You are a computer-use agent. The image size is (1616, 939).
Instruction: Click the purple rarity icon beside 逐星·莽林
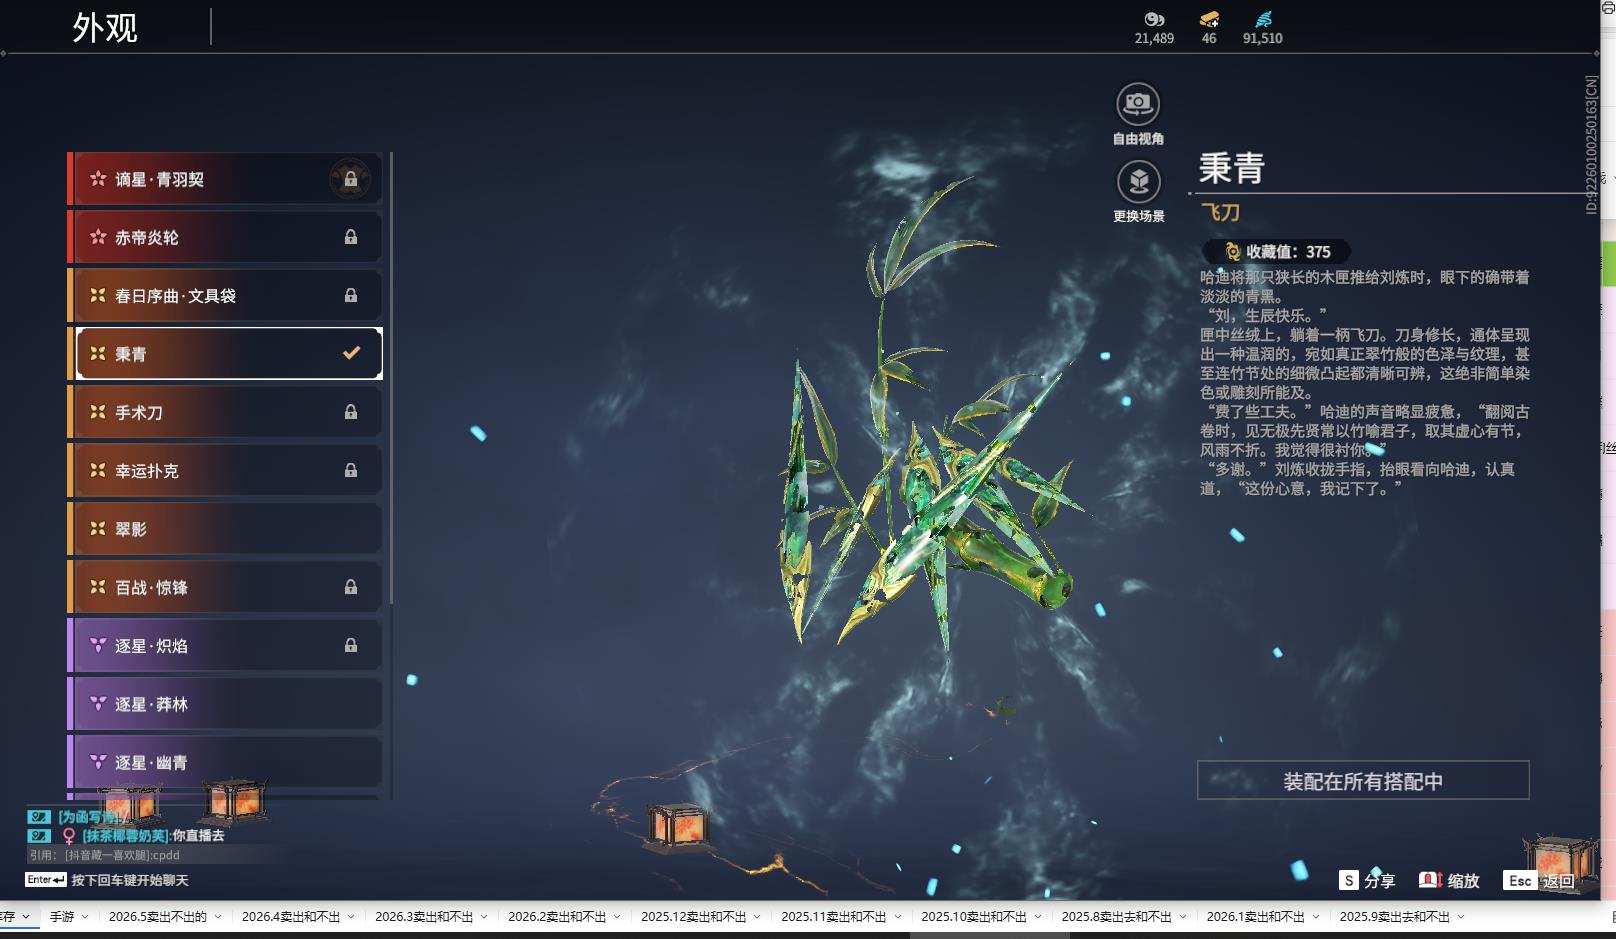point(98,704)
